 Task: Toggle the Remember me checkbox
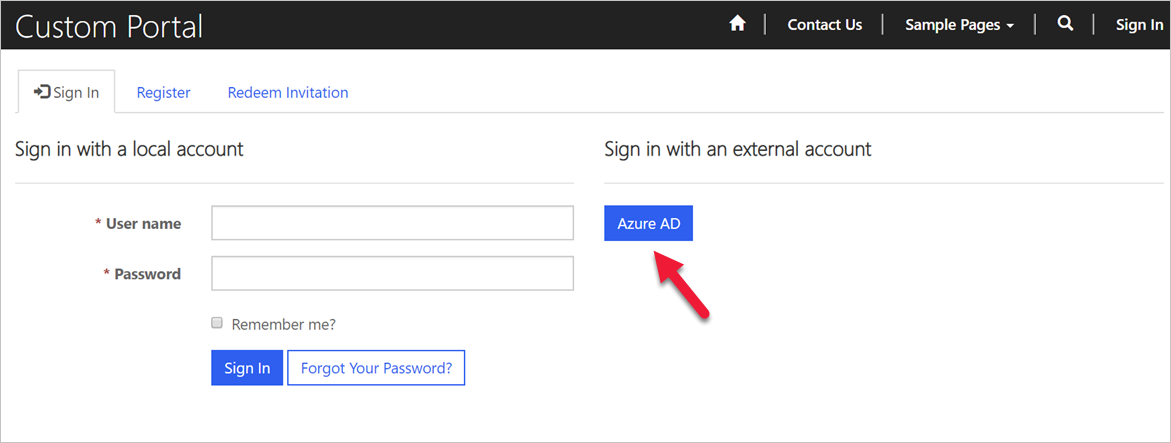point(217,323)
